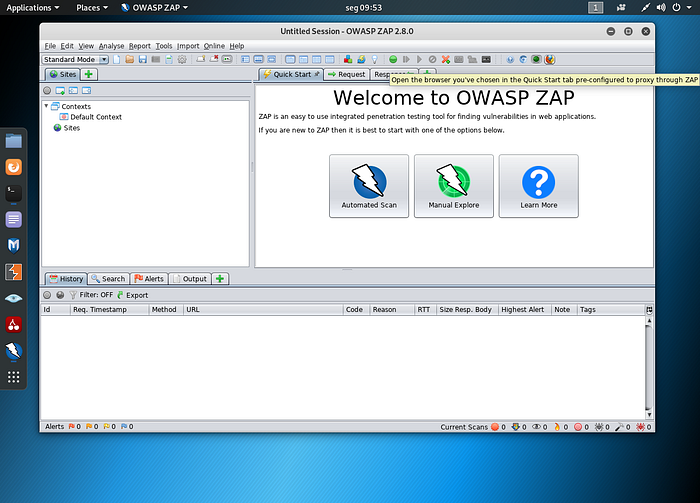Click the Manual Explore button
Image resolution: width=700 pixels, height=503 pixels.
tap(454, 186)
